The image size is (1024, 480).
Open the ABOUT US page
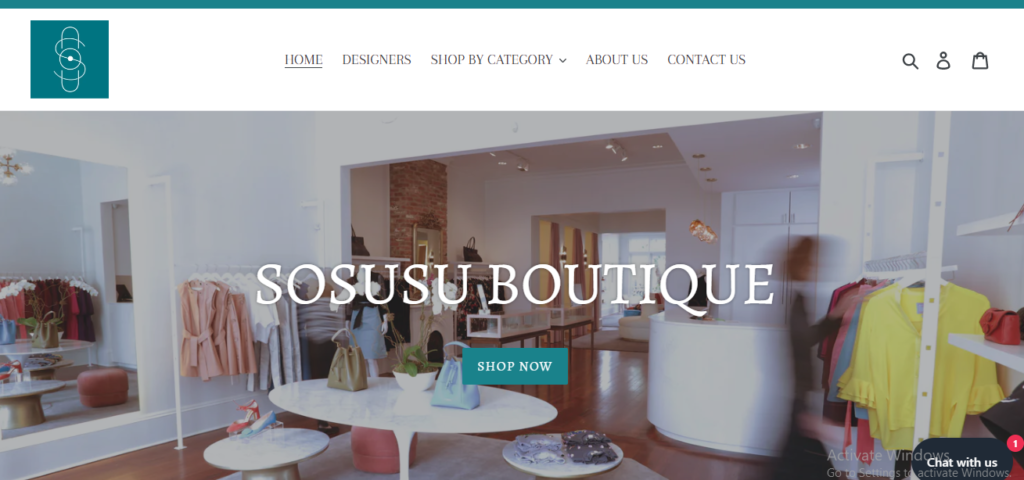coord(616,59)
